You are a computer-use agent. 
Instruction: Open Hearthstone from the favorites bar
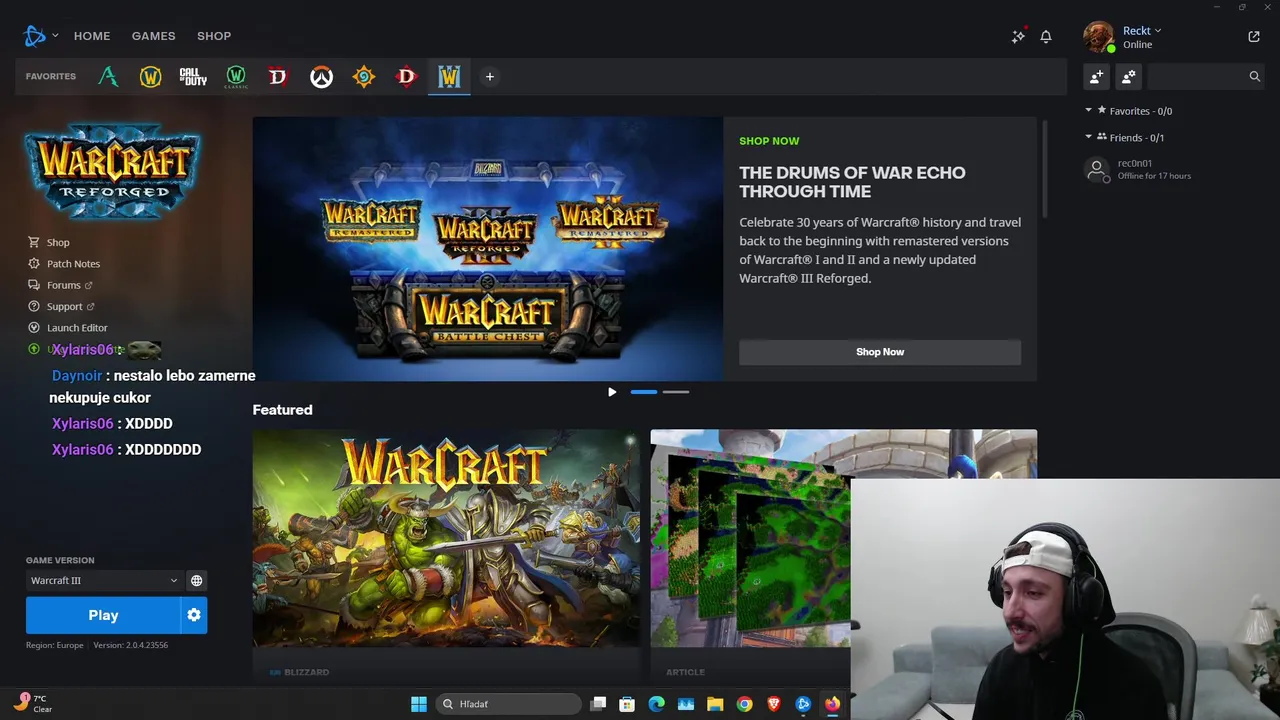click(364, 76)
